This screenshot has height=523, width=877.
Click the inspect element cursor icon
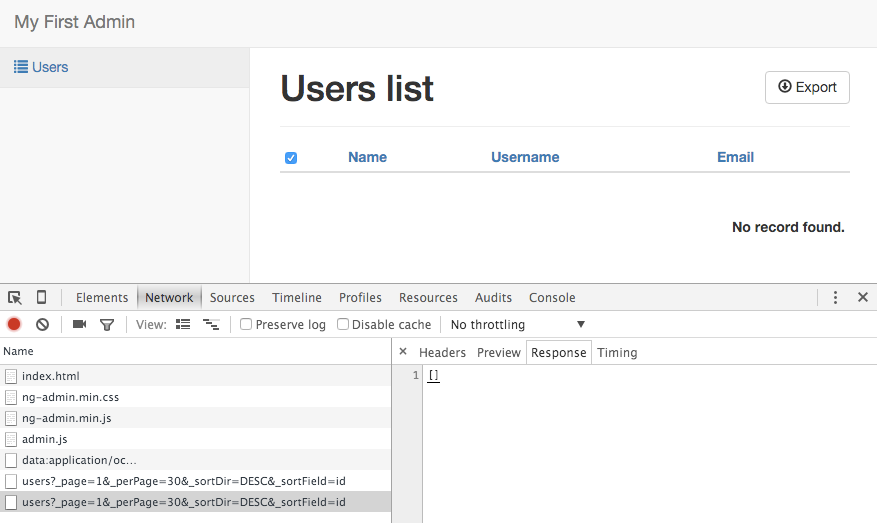(15, 297)
